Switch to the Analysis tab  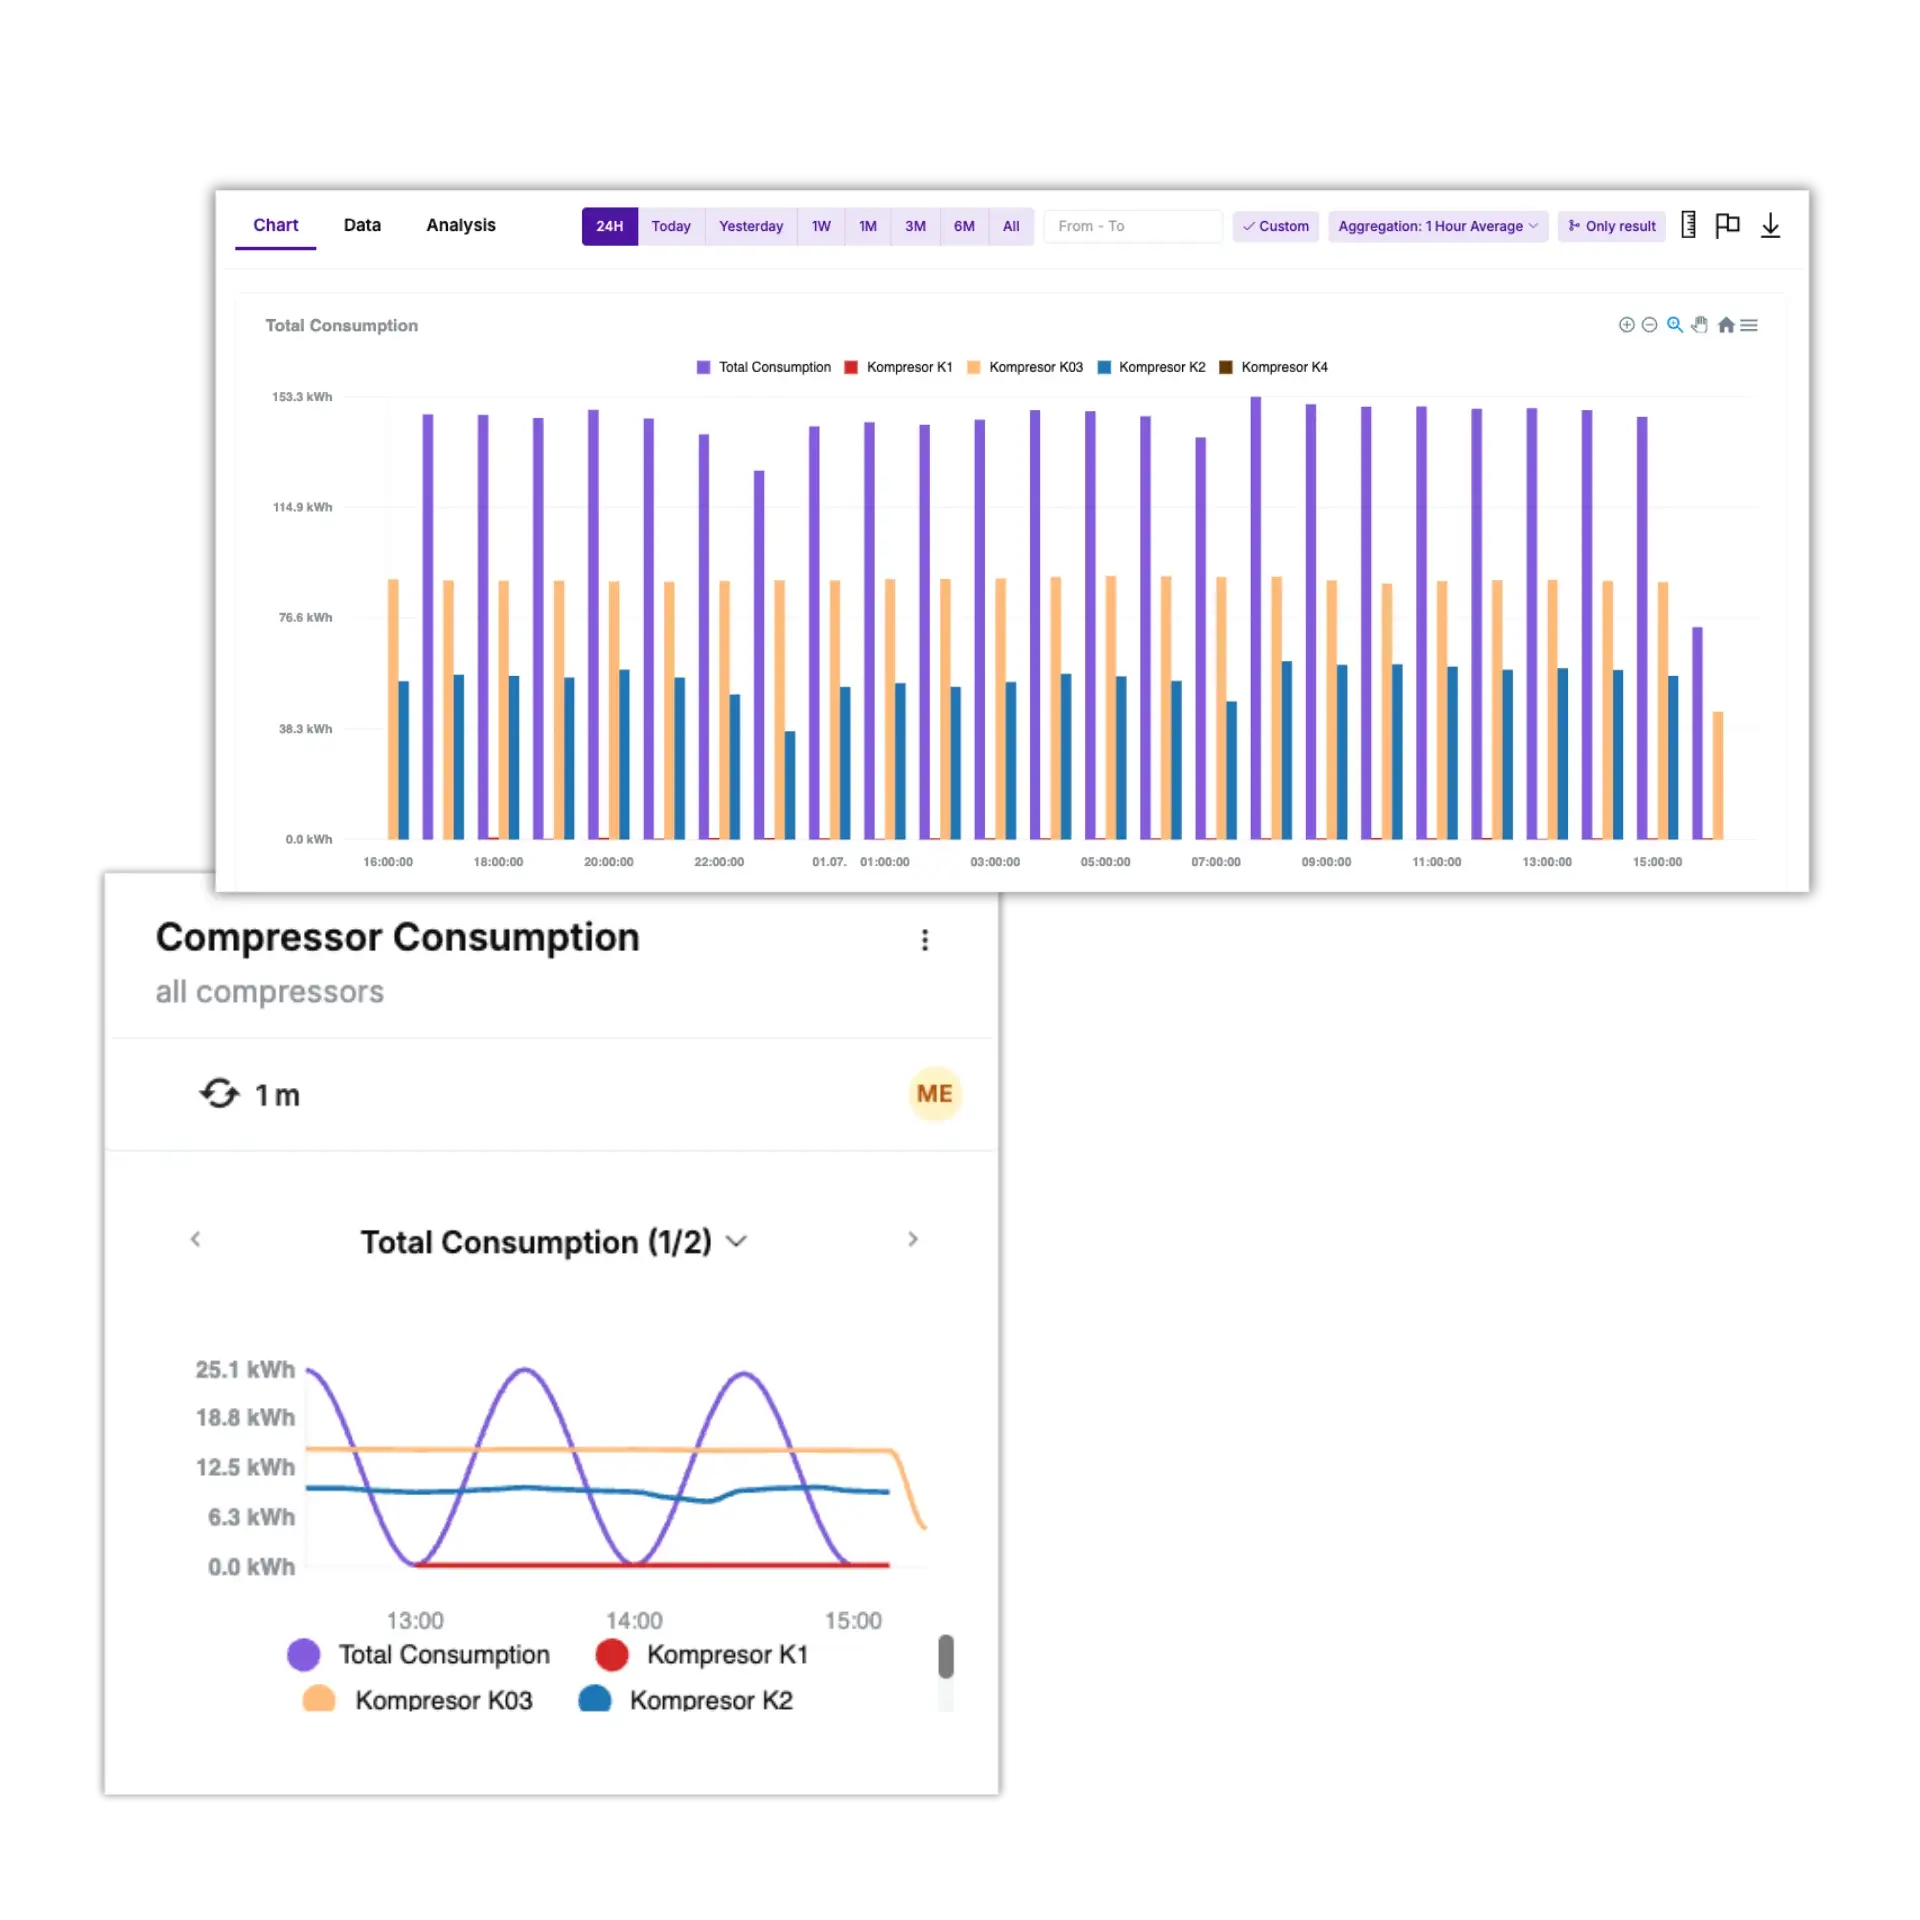[x=460, y=225]
